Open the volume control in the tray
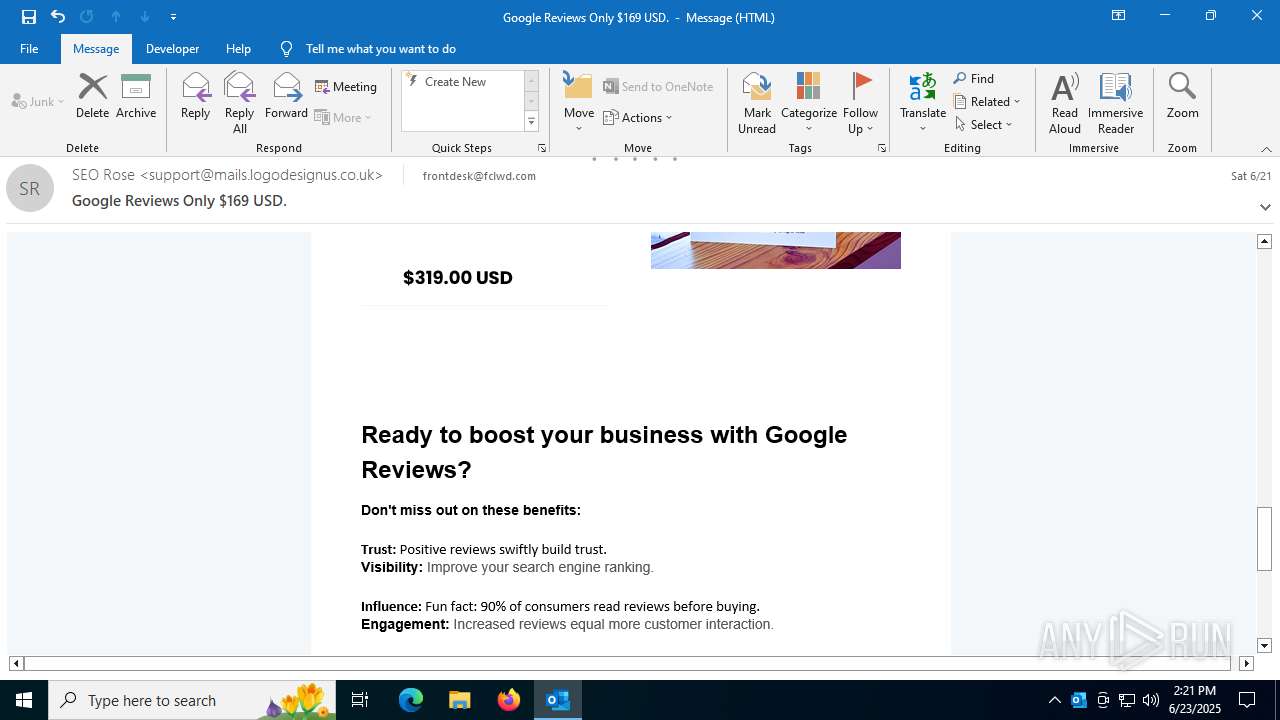 [x=1150, y=700]
